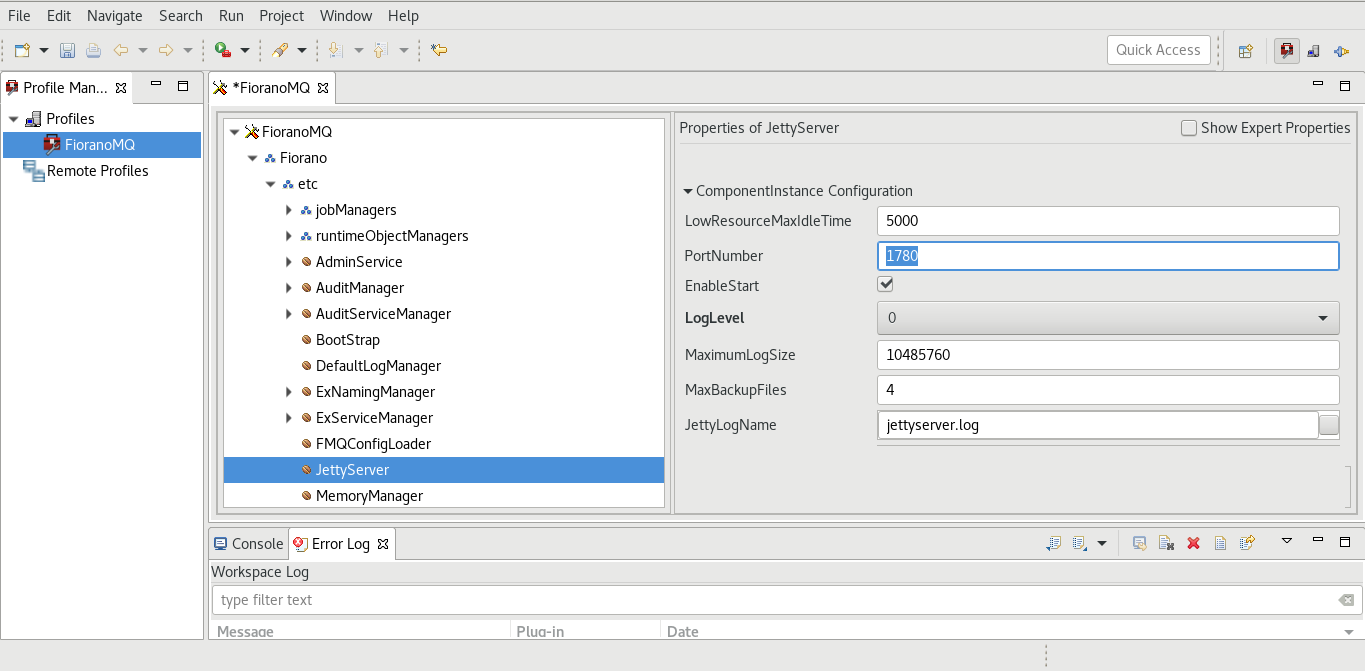1365x671 pixels.
Task: Click the Run external tools icon
Action: point(223,50)
